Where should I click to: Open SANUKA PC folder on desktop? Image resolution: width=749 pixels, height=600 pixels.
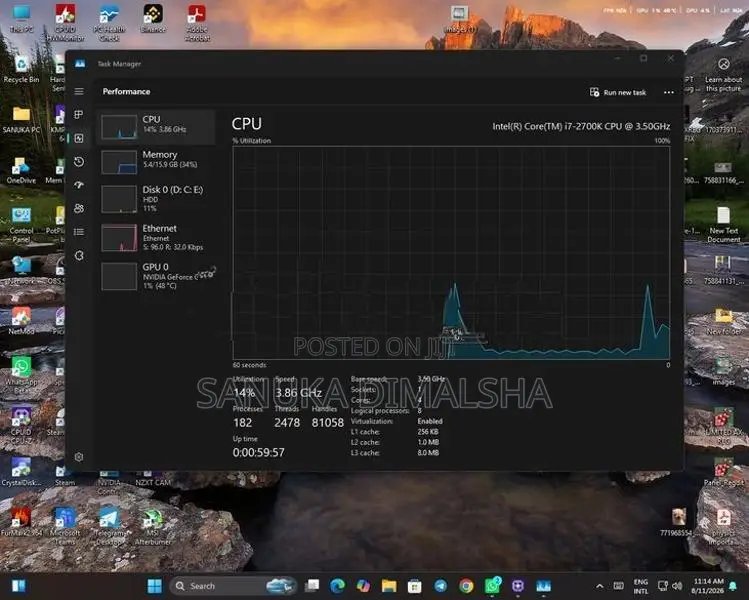tap(21, 119)
